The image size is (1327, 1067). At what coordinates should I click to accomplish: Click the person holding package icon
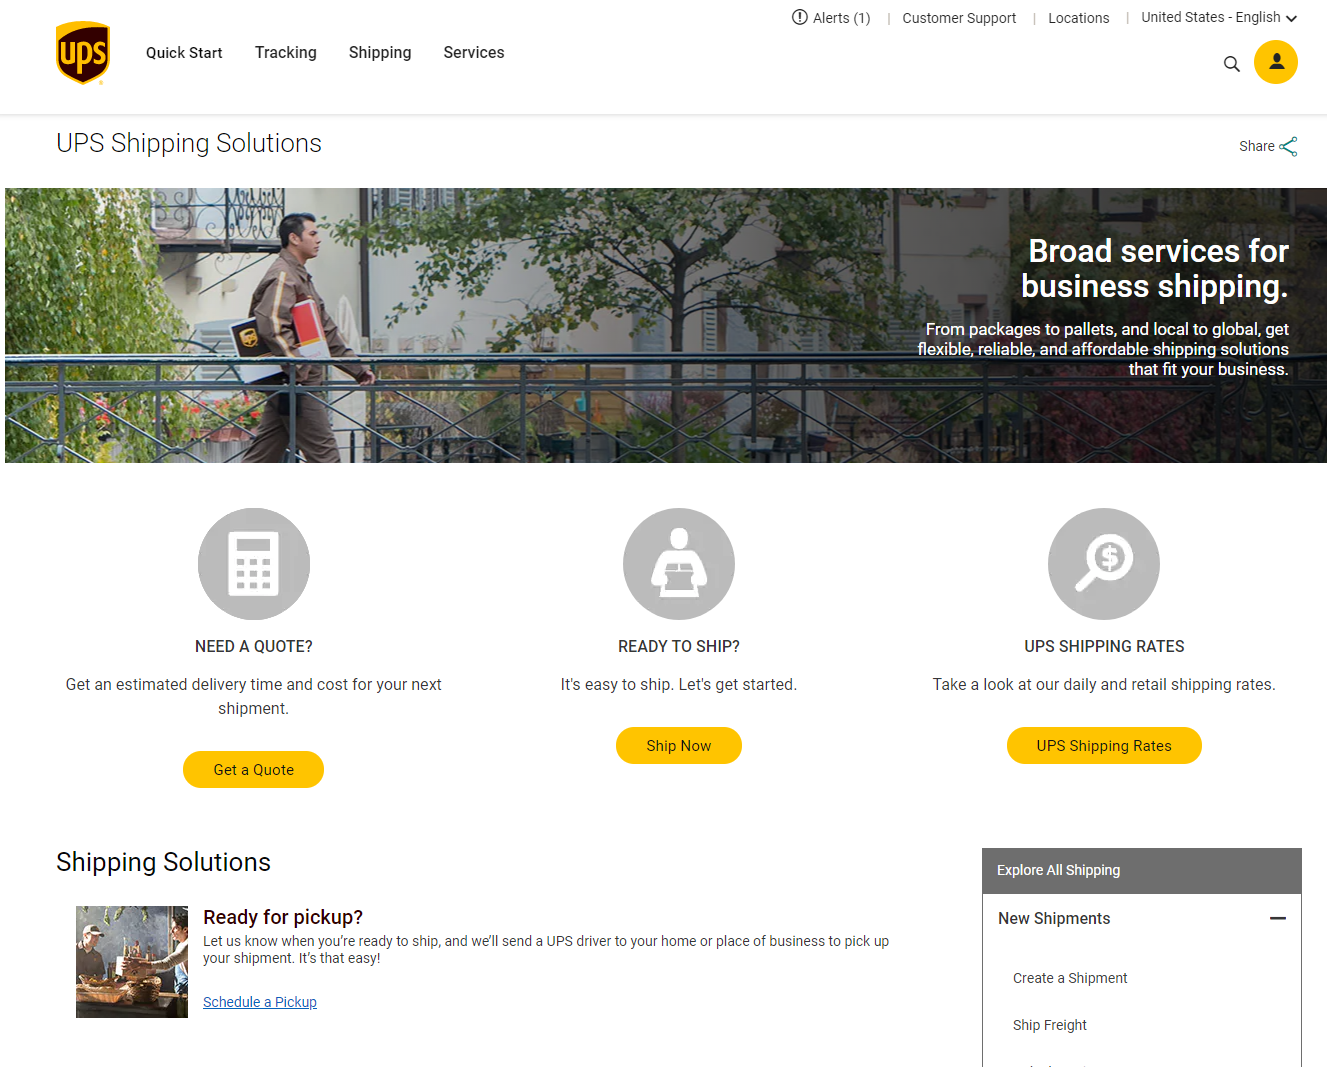tap(679, 564)
